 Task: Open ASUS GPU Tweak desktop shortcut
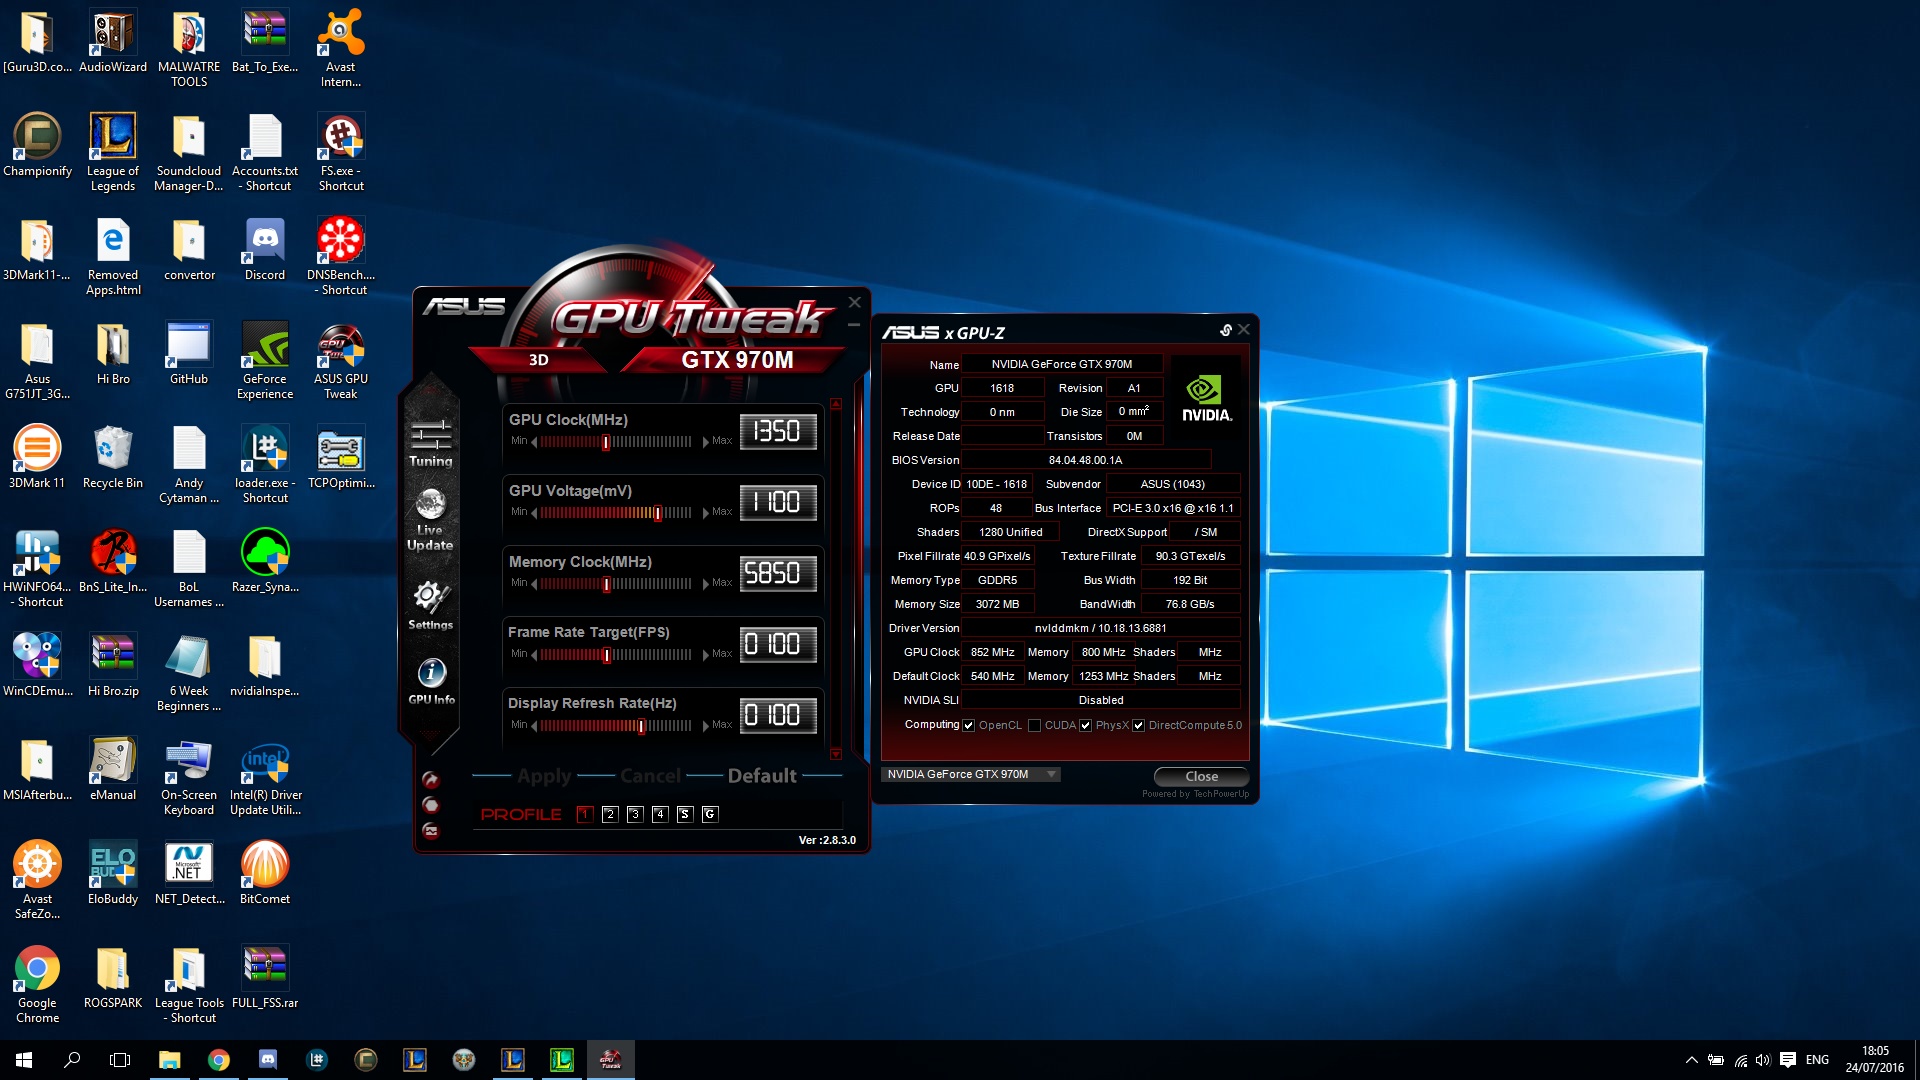(341, 361)
